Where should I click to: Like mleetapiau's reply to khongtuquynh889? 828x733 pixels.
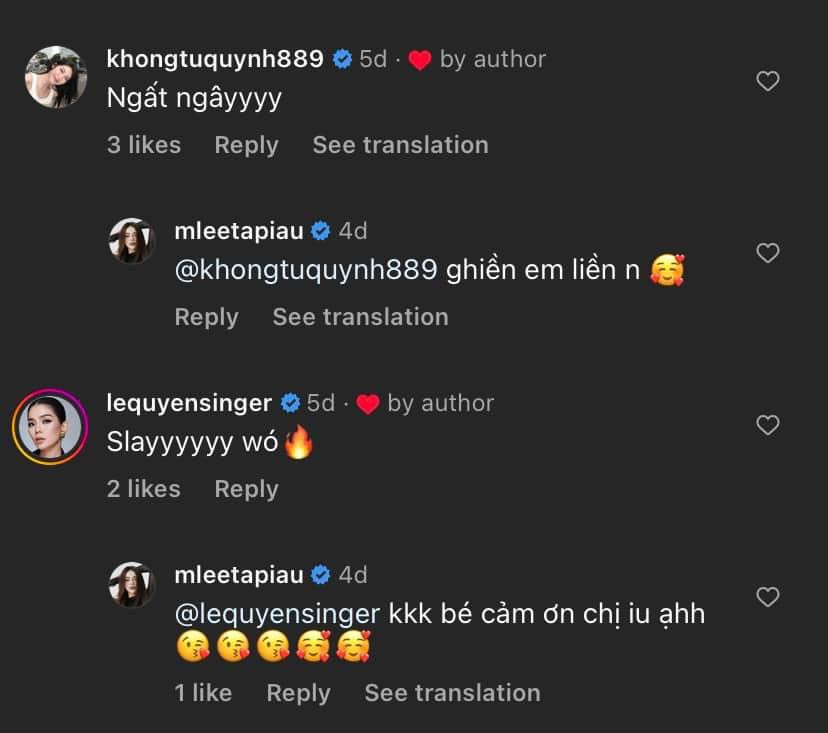[x=767, y=253]
